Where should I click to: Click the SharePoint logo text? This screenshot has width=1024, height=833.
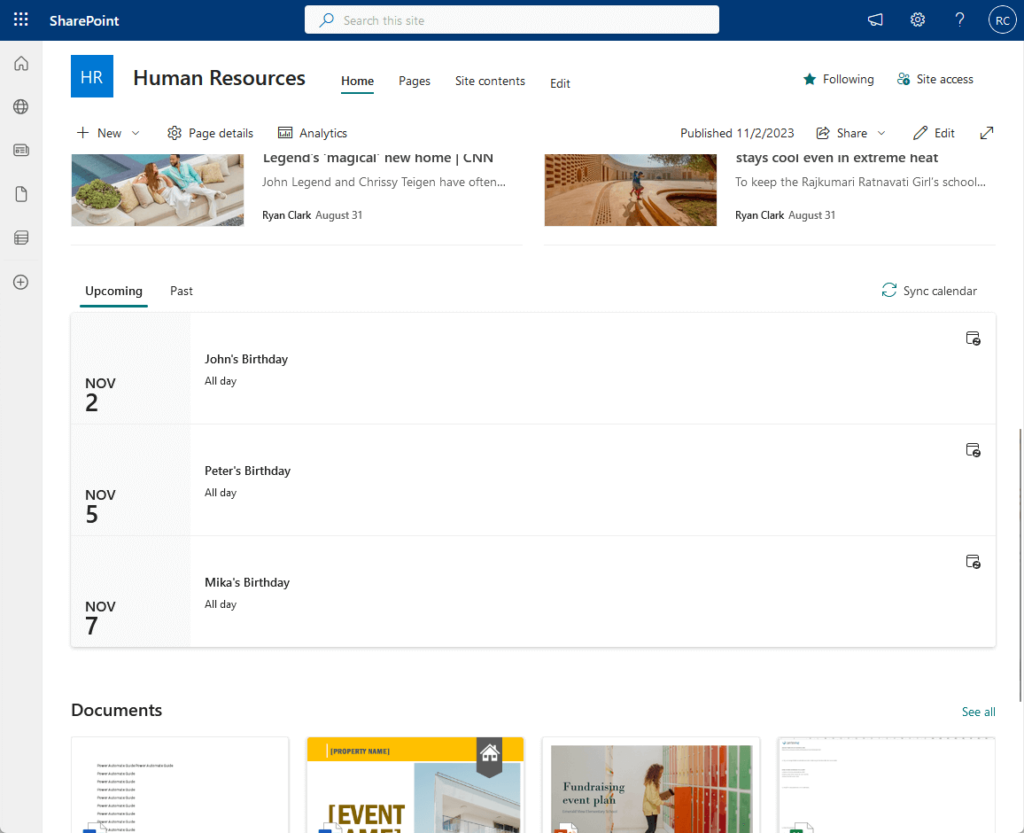[84, 20]
